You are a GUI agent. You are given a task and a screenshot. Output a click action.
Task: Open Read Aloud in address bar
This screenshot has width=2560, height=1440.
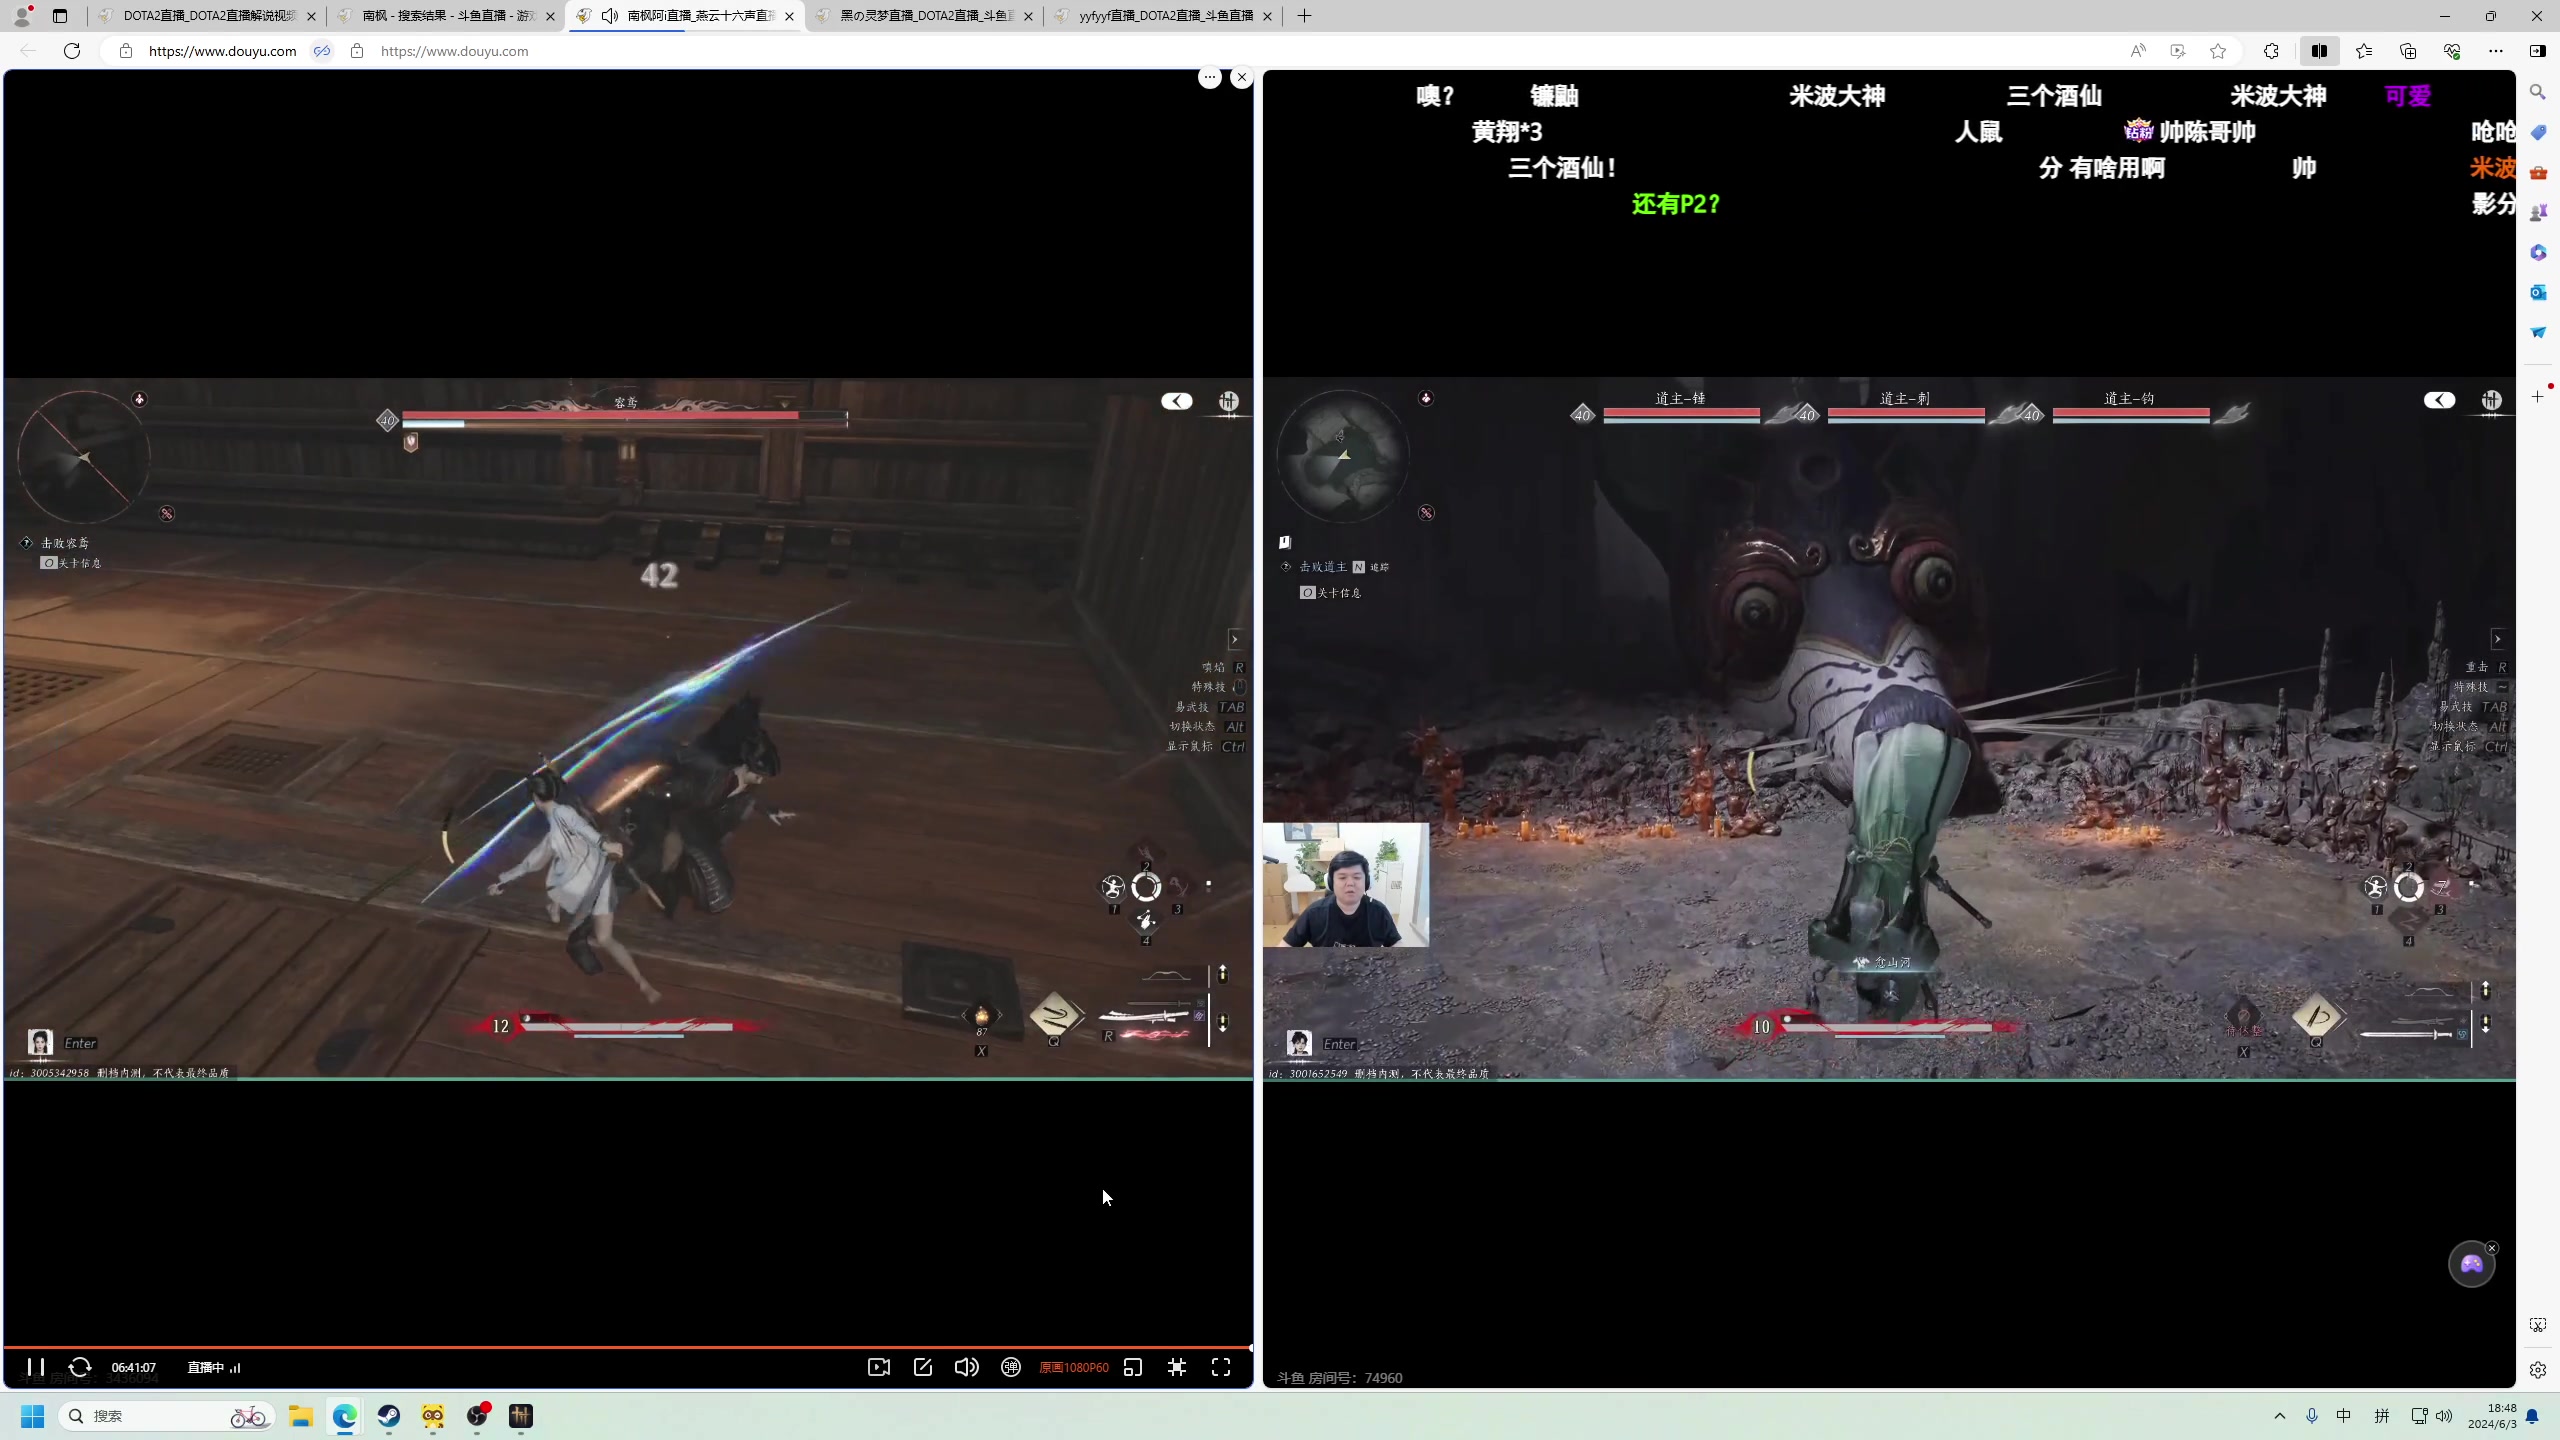pyautogui.click(x=2138, y=51)
